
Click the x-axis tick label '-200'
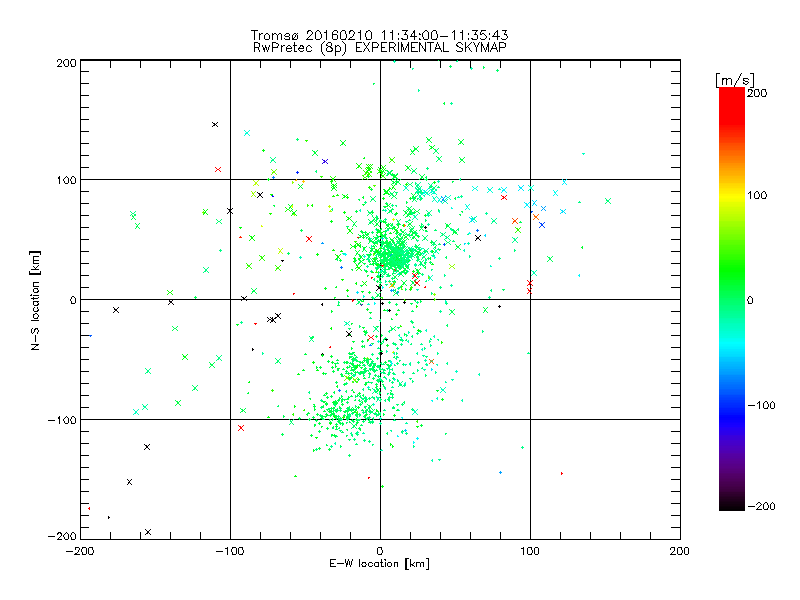tap(80, 551)
